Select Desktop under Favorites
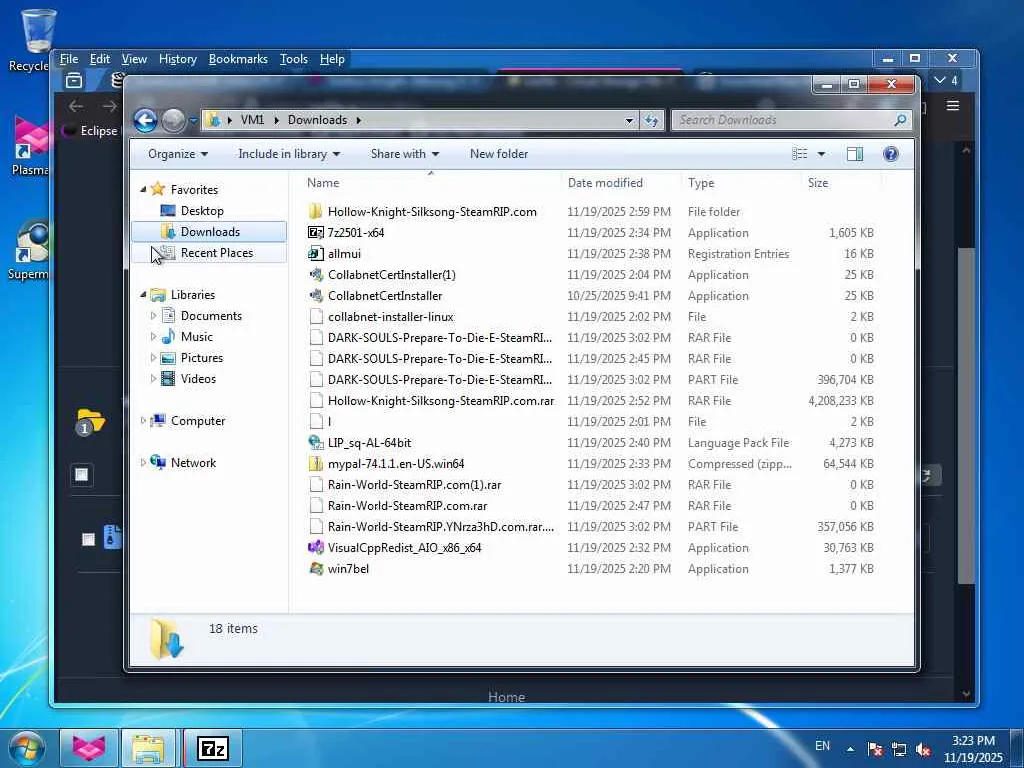 point(202,211)
